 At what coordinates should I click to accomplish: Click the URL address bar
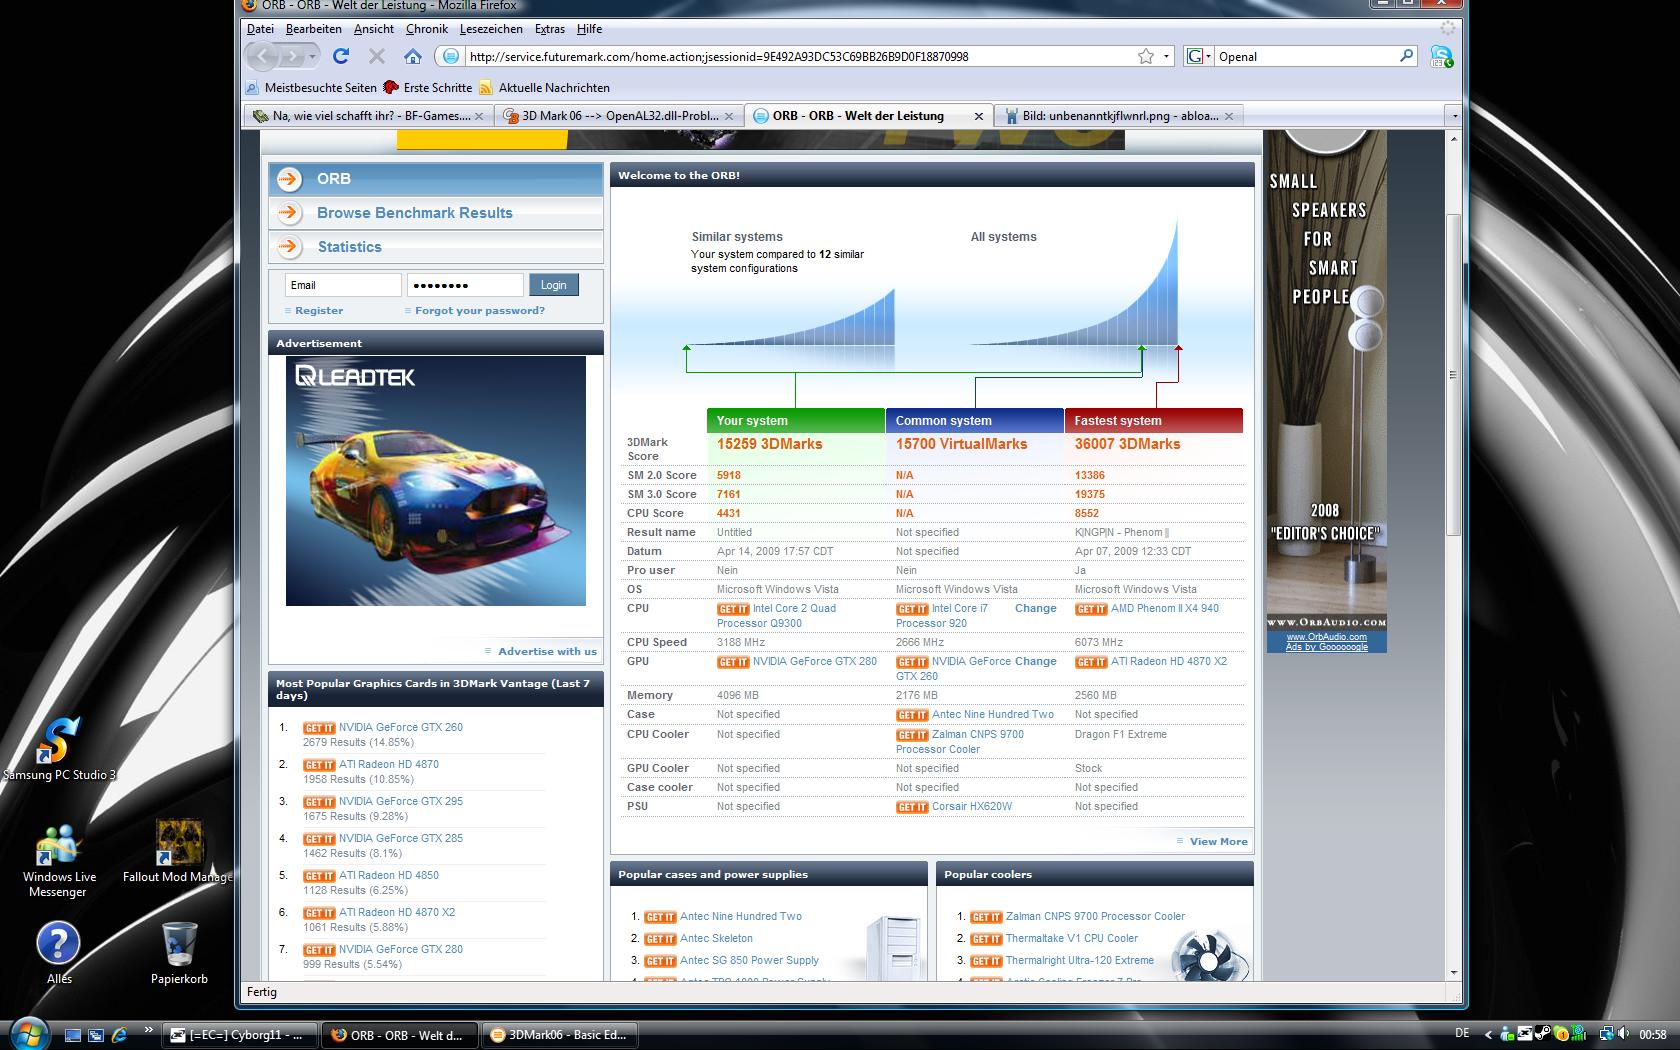point(800,56)
